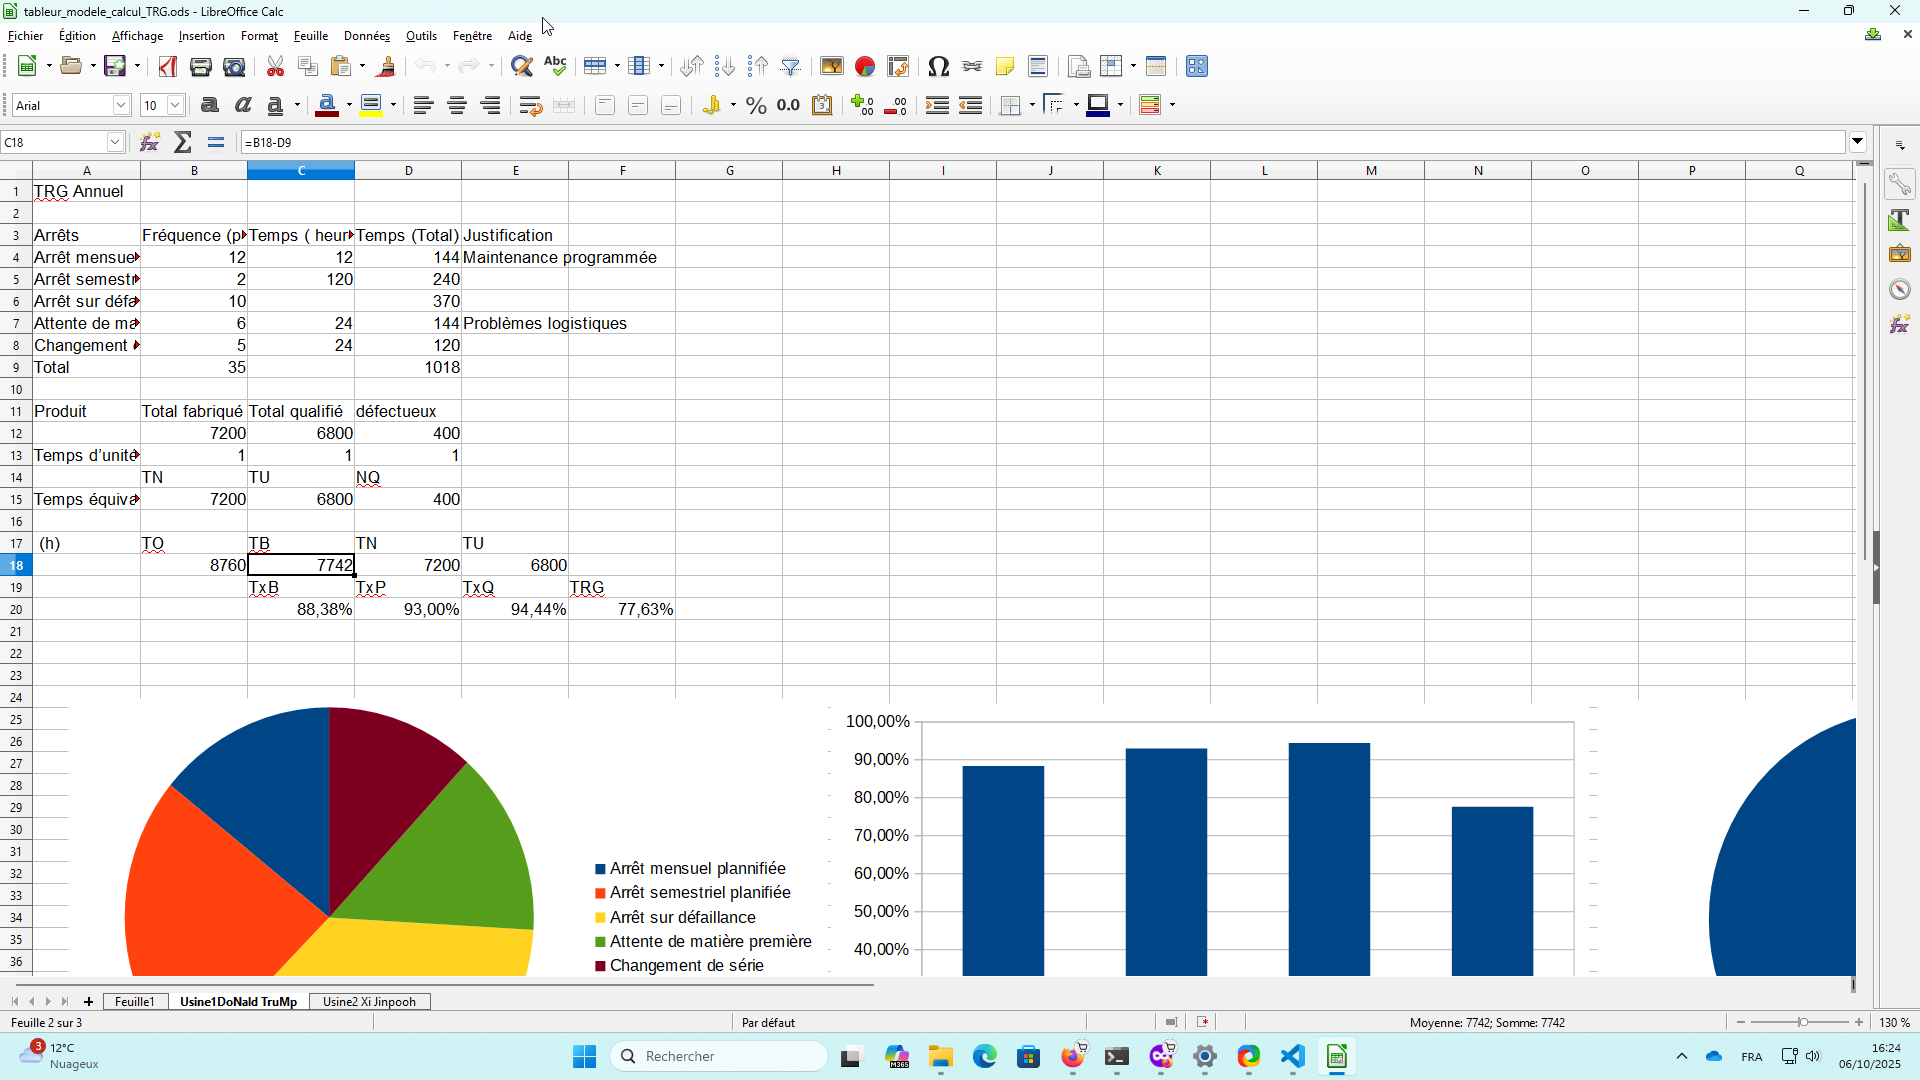The height and width of the screenshot is (1080, 1920).
Task: Click the Windows Start button
Action: pos(584,1056)
